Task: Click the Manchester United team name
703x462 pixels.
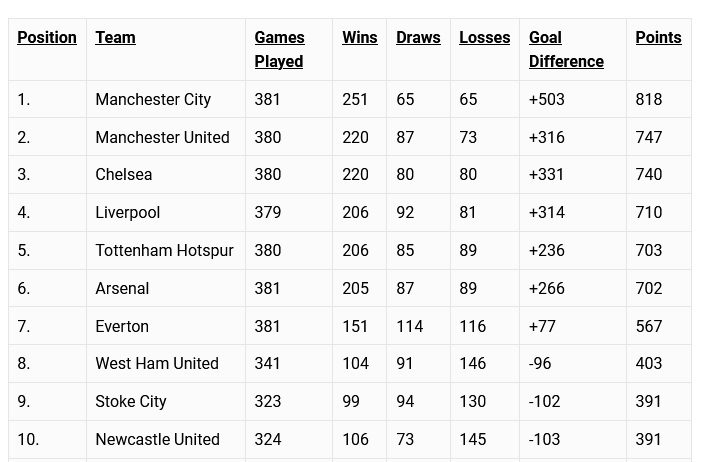Action: tap(162, 137)
